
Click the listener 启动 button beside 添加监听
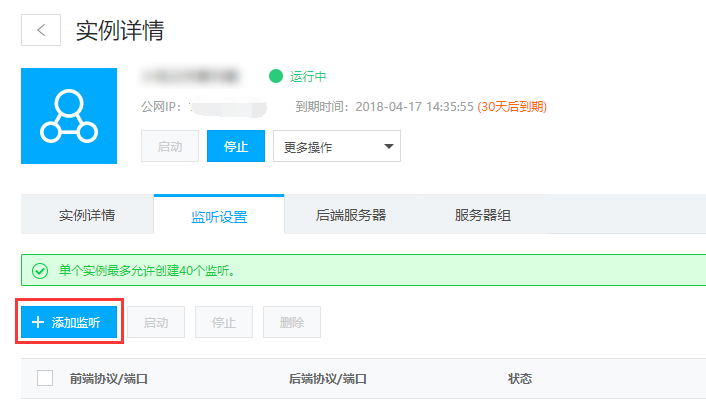156,322
